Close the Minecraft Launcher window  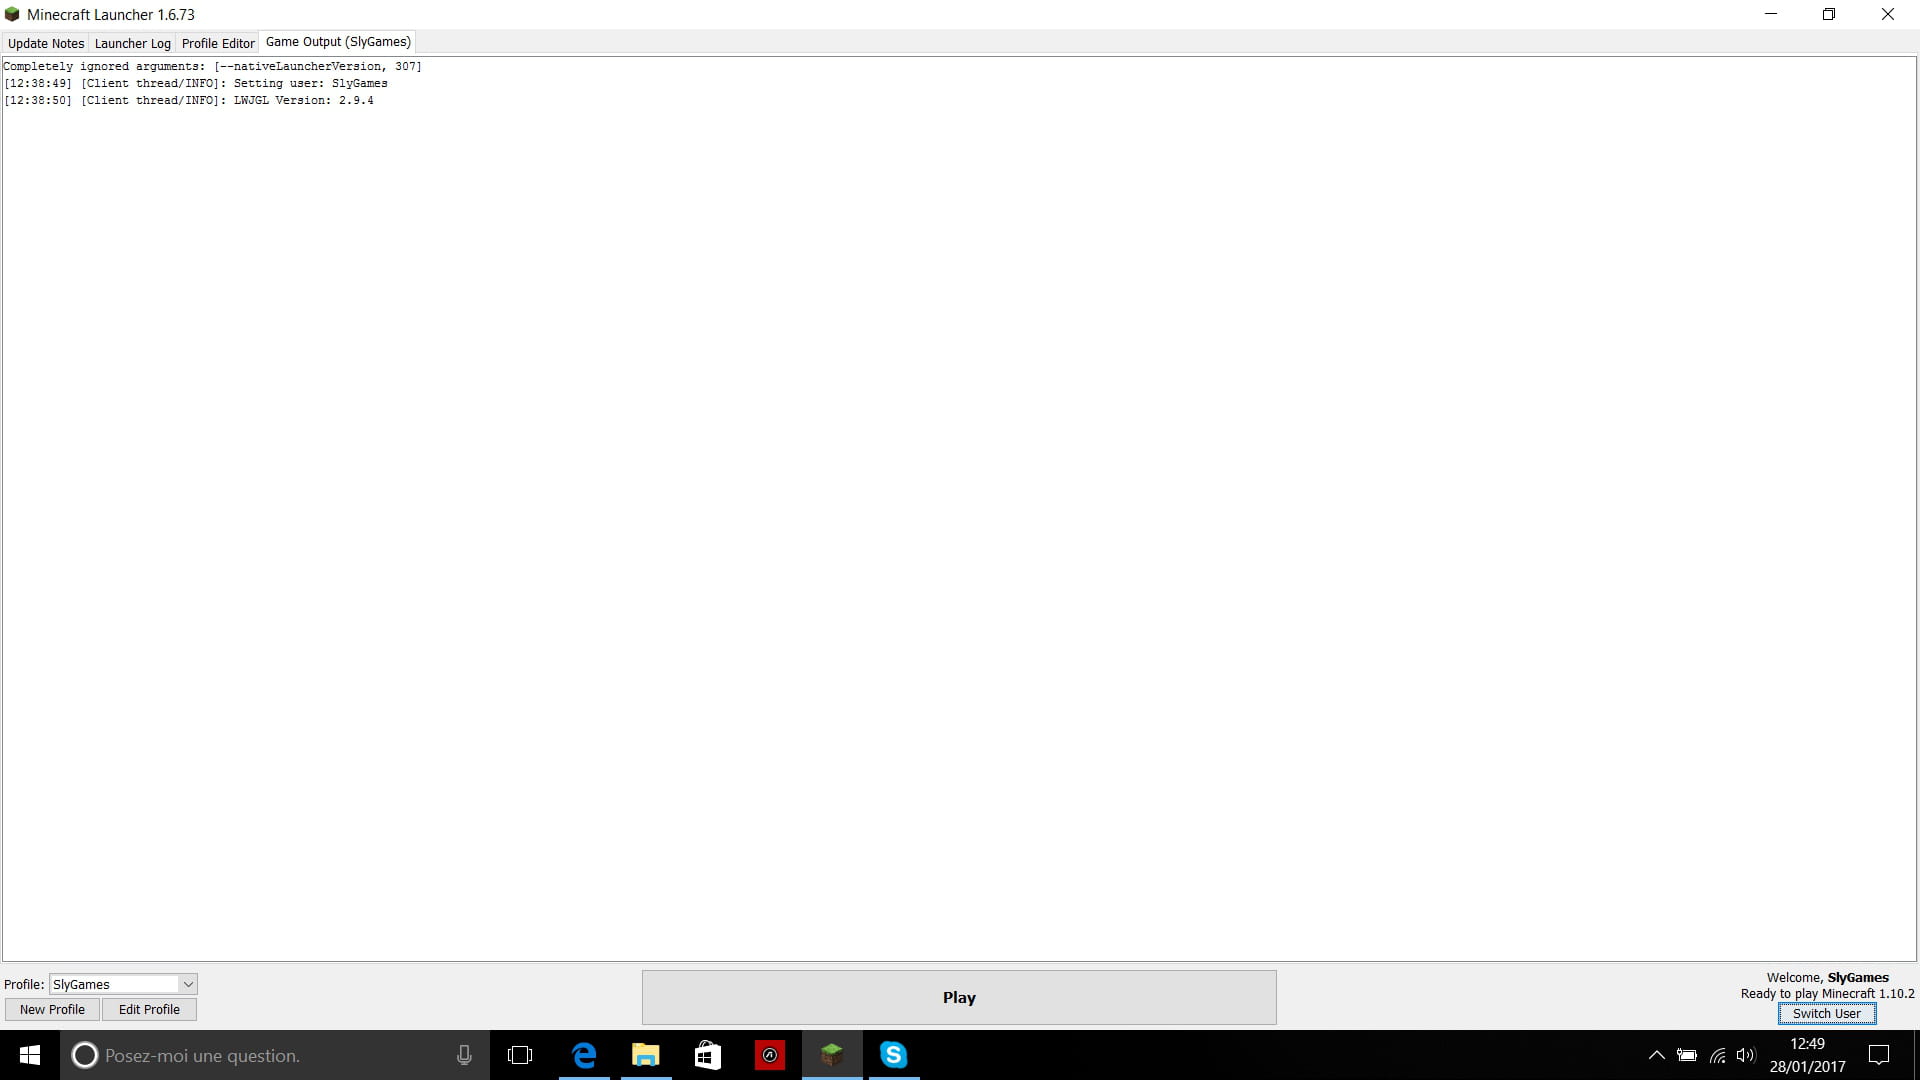click(1888, 14)
